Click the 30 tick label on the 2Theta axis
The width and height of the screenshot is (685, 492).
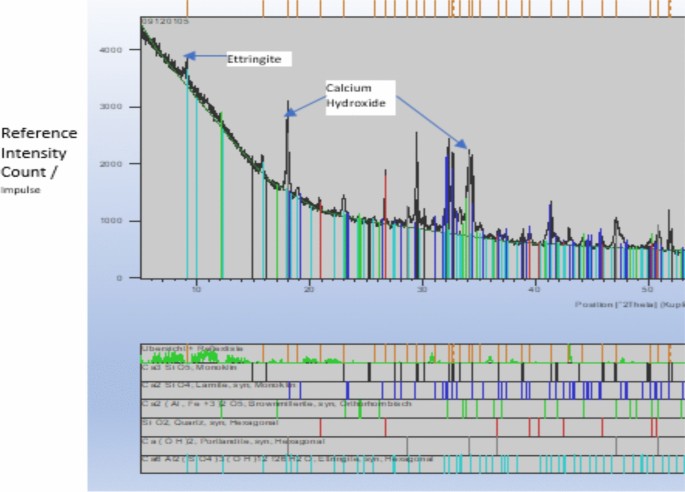tap(422, 289)
